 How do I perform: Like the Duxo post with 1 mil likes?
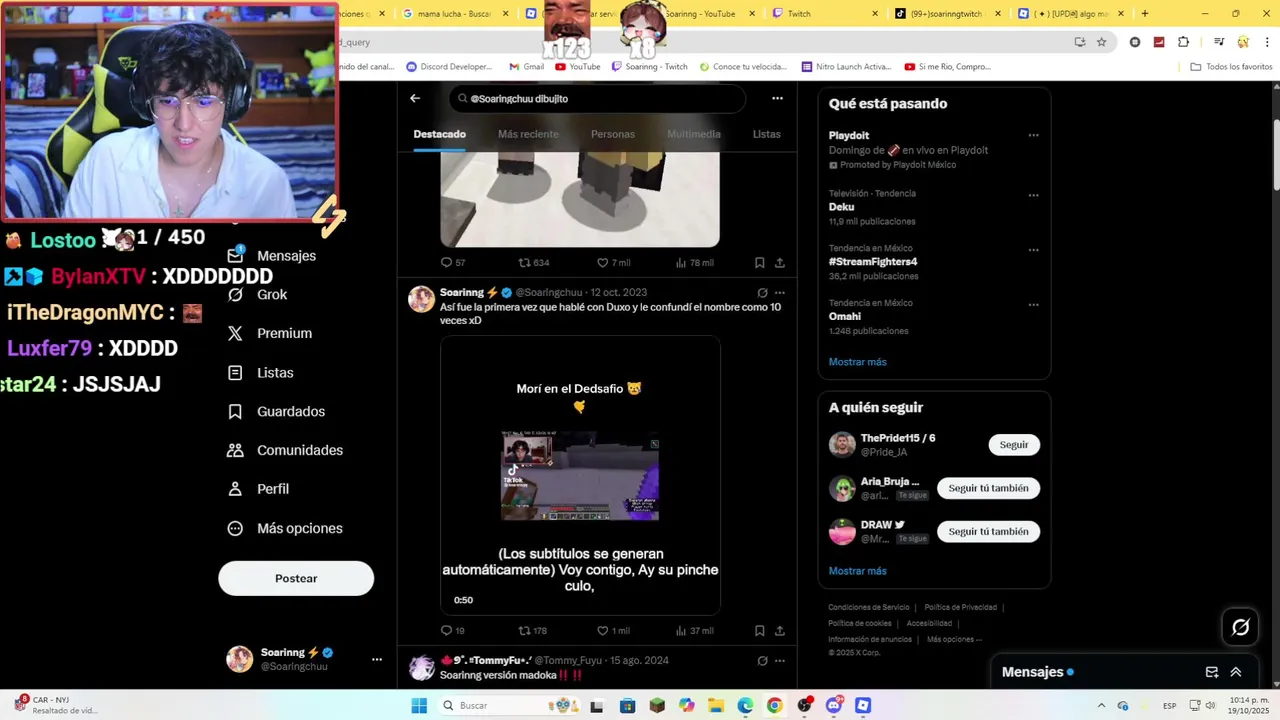point(613,631)
